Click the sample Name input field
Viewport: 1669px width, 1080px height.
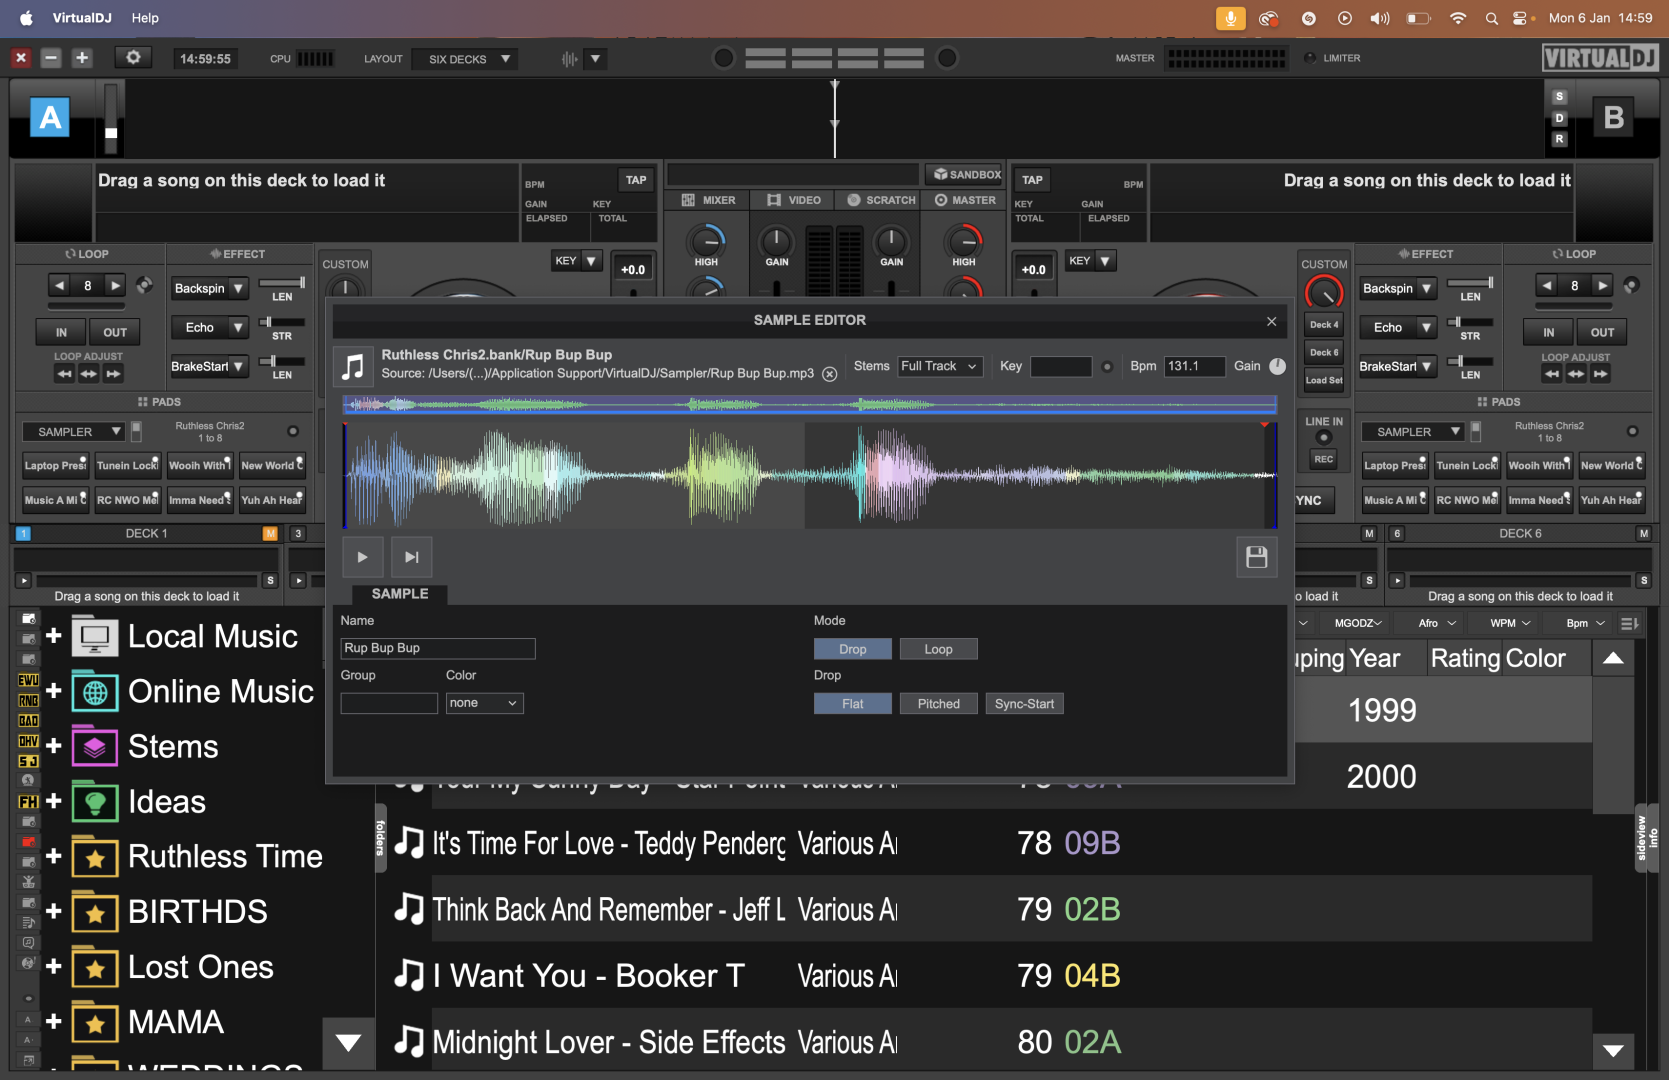438,648
